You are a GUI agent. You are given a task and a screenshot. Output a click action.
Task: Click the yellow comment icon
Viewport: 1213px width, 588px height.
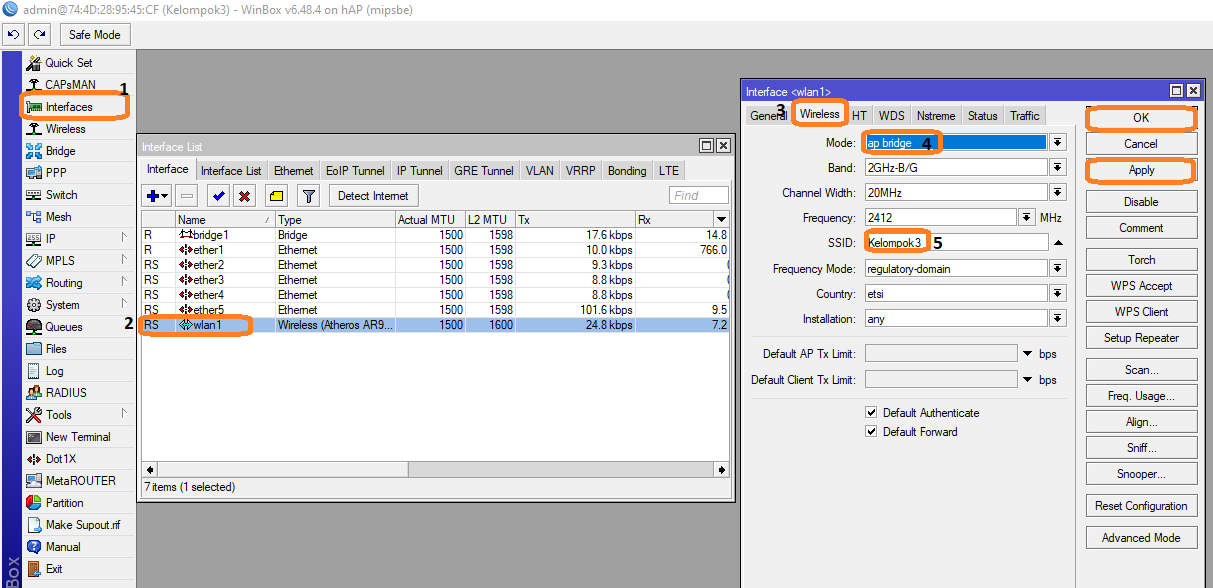tap(277, 196)
